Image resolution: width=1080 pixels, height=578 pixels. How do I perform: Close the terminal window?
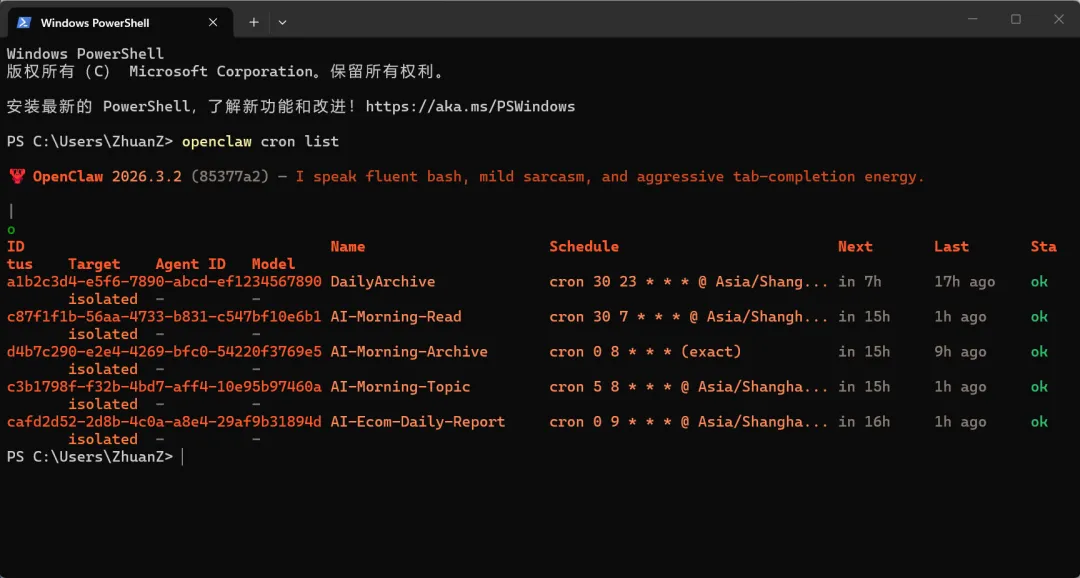tap(1059, 19)
